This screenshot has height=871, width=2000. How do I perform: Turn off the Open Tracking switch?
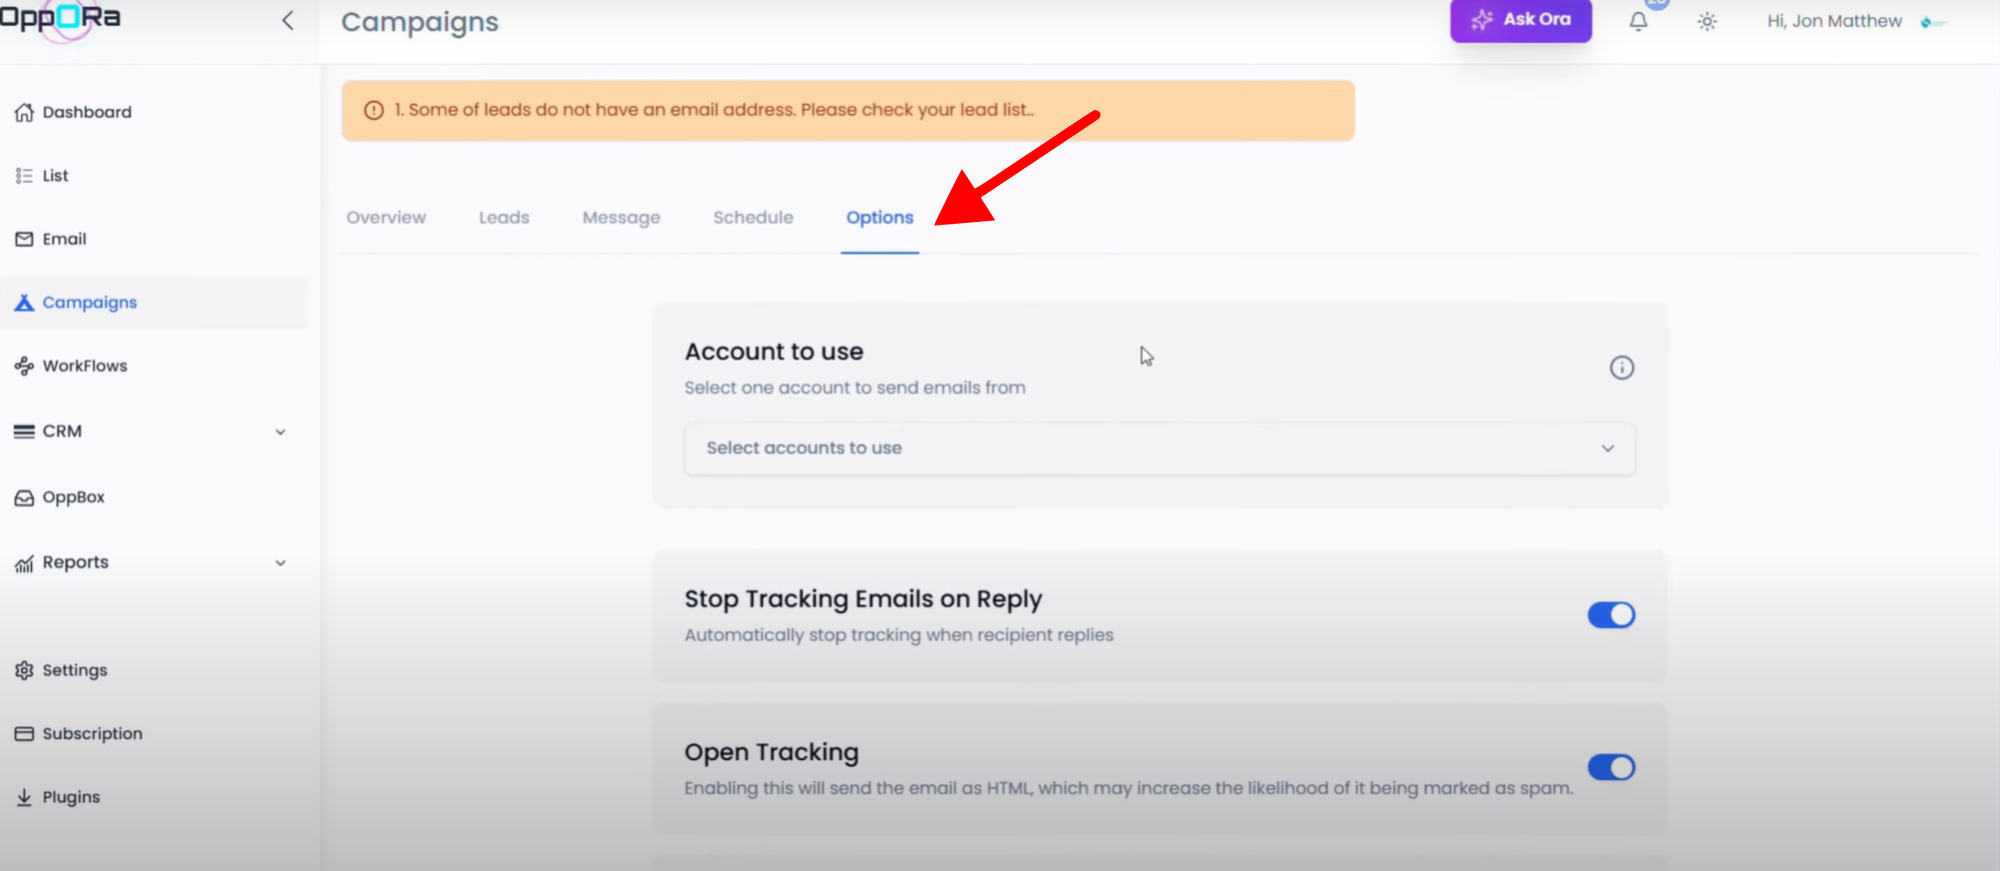1610,767
